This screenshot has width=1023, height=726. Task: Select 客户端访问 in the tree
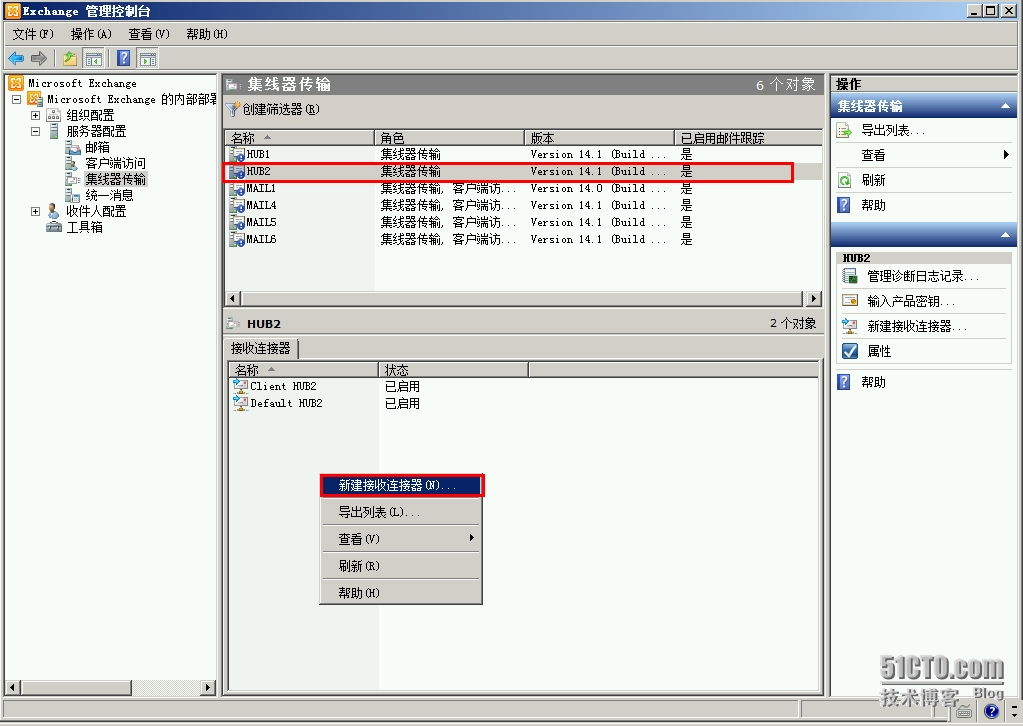click(115, 163)
